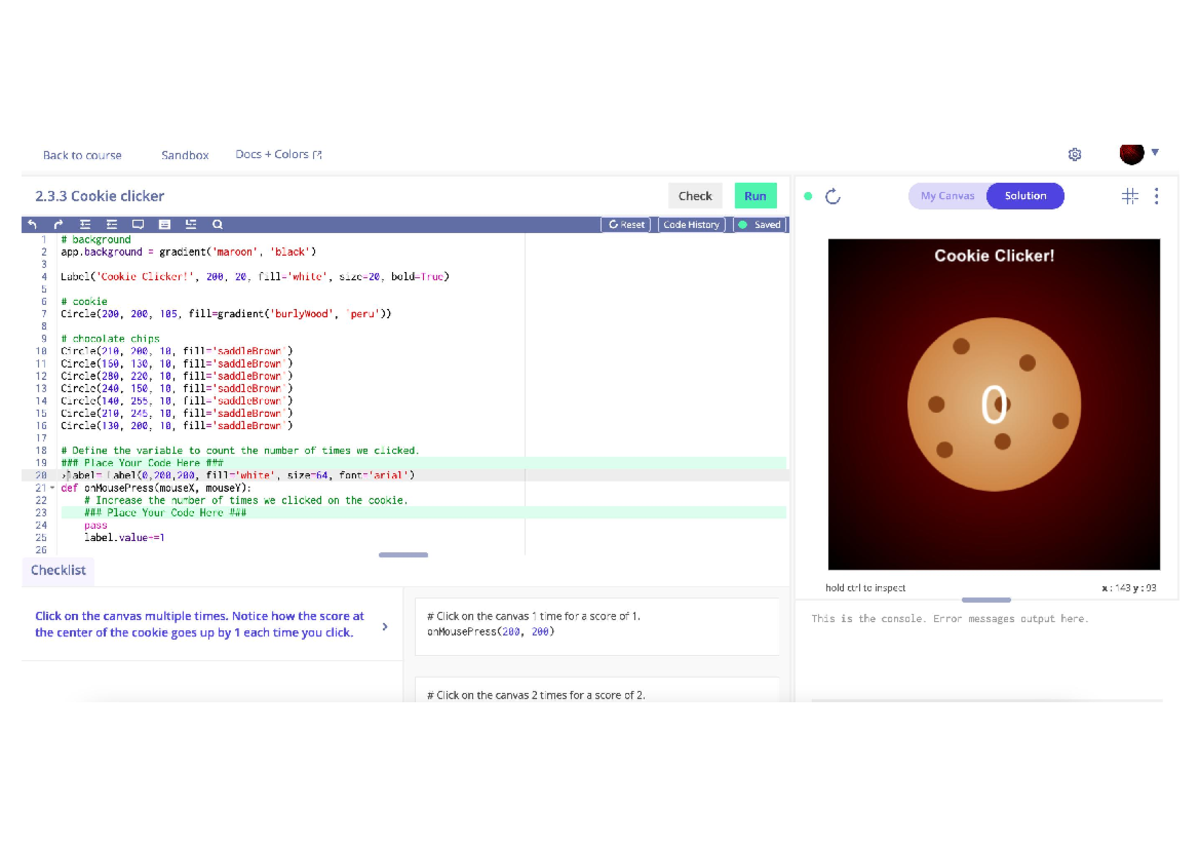Open the Sandbox page
This screenshot has height=848, width=1200.
185,155
